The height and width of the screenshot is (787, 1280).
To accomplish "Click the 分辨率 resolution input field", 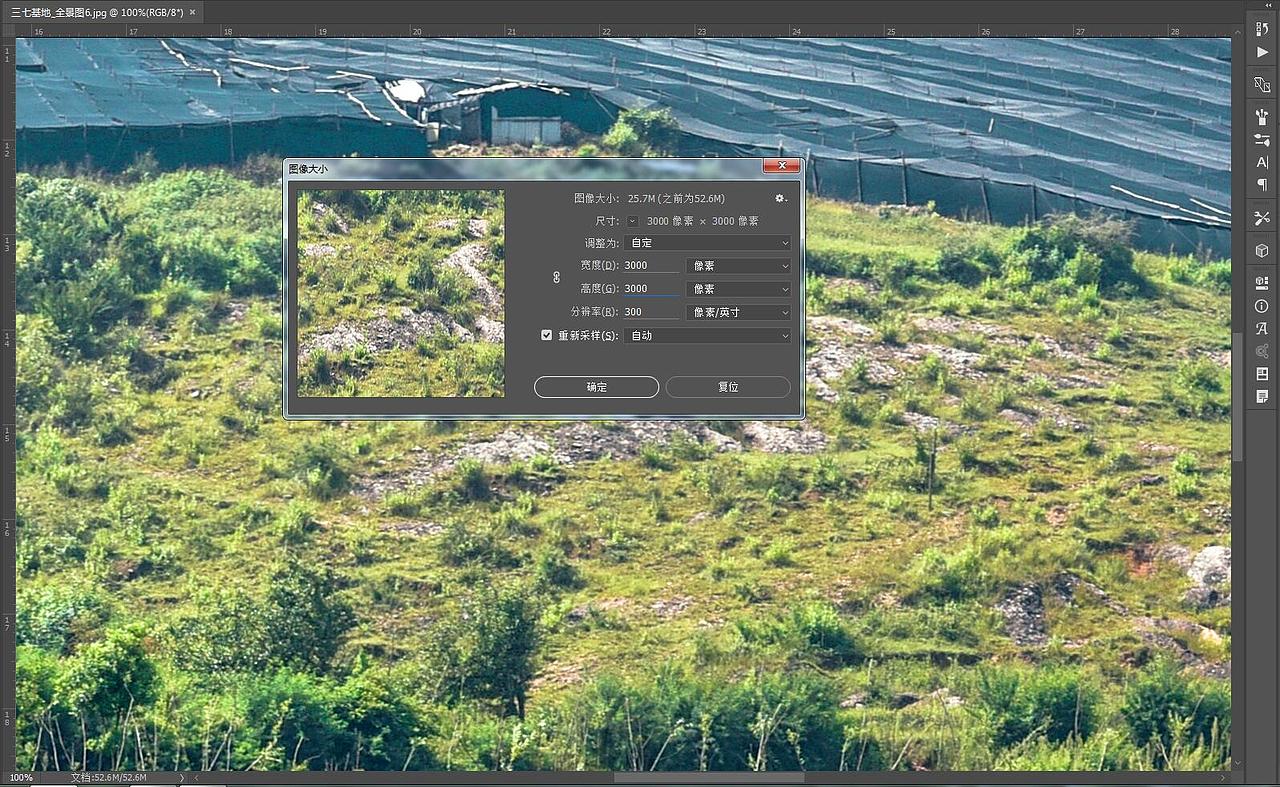I will (x=651, y=312).
